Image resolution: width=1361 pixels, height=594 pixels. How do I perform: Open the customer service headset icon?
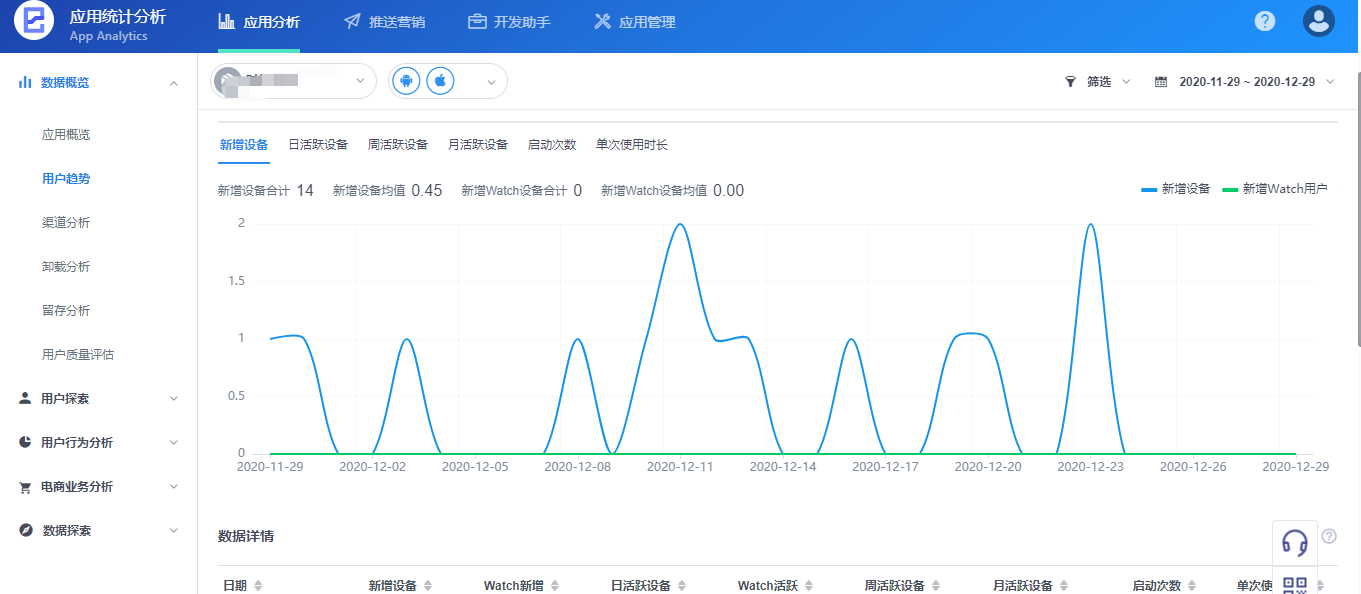tap(1295, 542)
